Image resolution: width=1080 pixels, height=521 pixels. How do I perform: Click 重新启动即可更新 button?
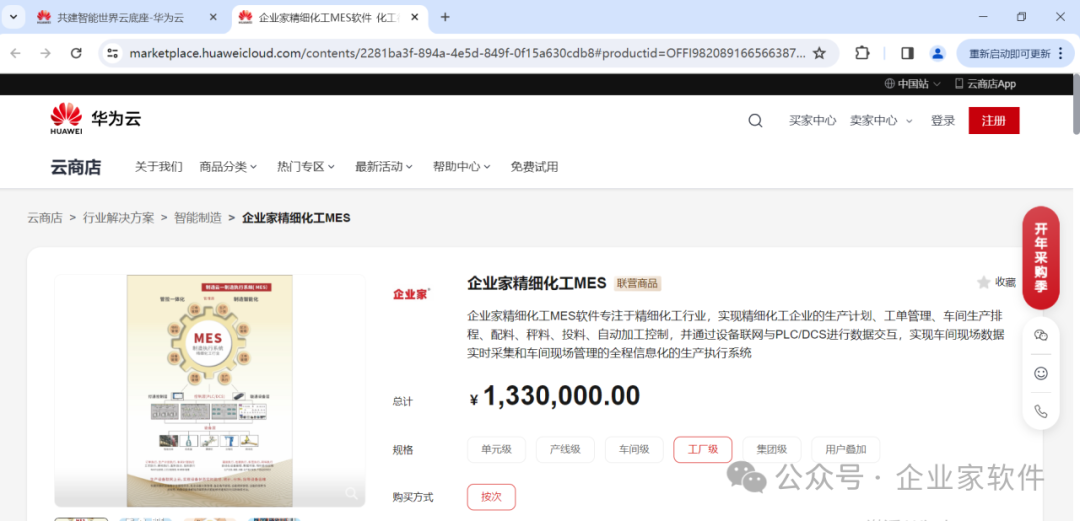[1010, 53]
